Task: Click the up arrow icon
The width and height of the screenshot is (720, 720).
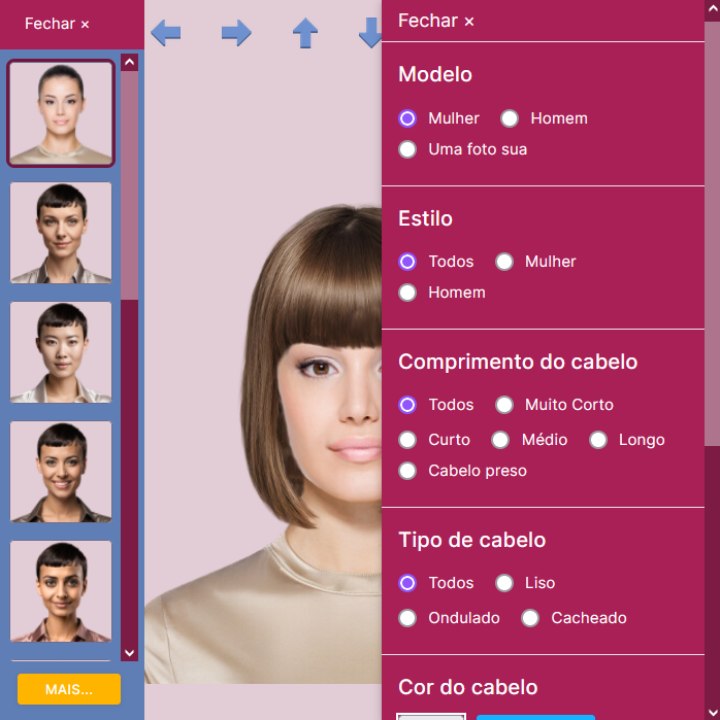Action: pos(305,33)
